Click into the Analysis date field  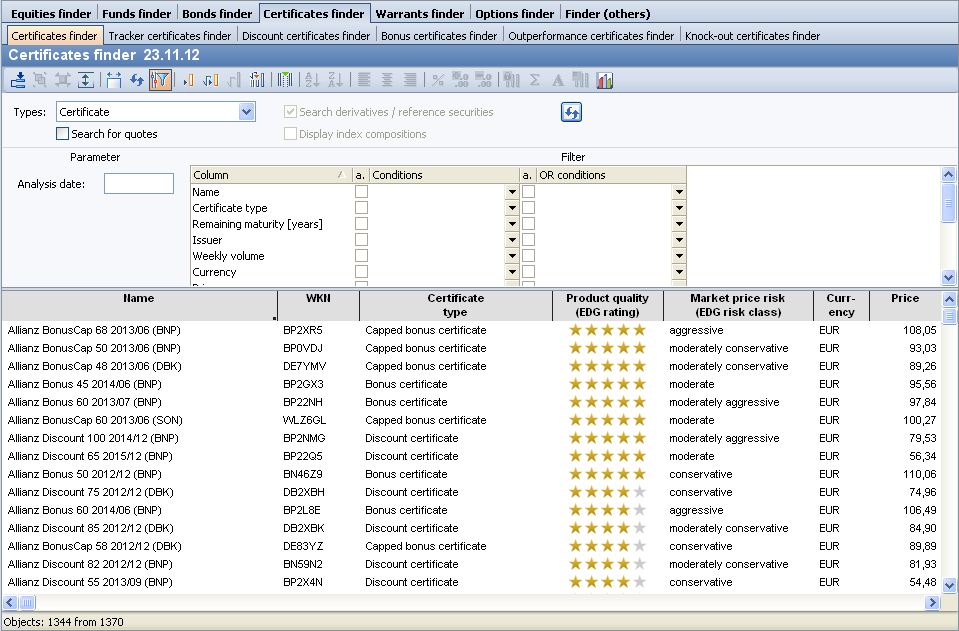[x=139, y=184]
